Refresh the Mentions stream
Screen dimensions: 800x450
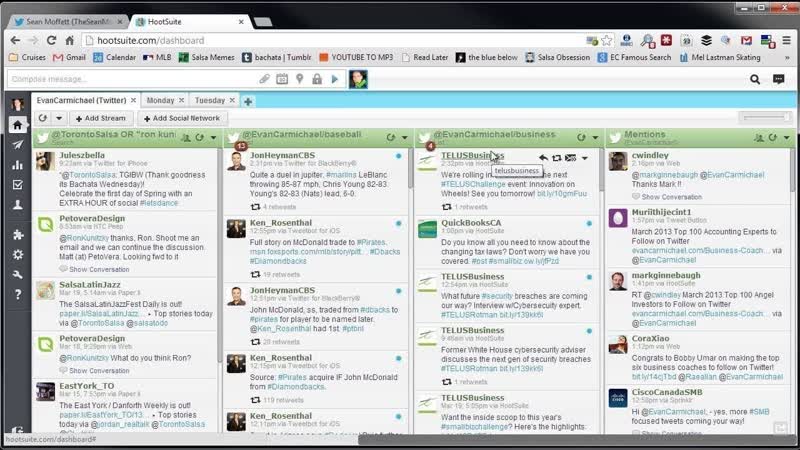[x=772, y=137]
